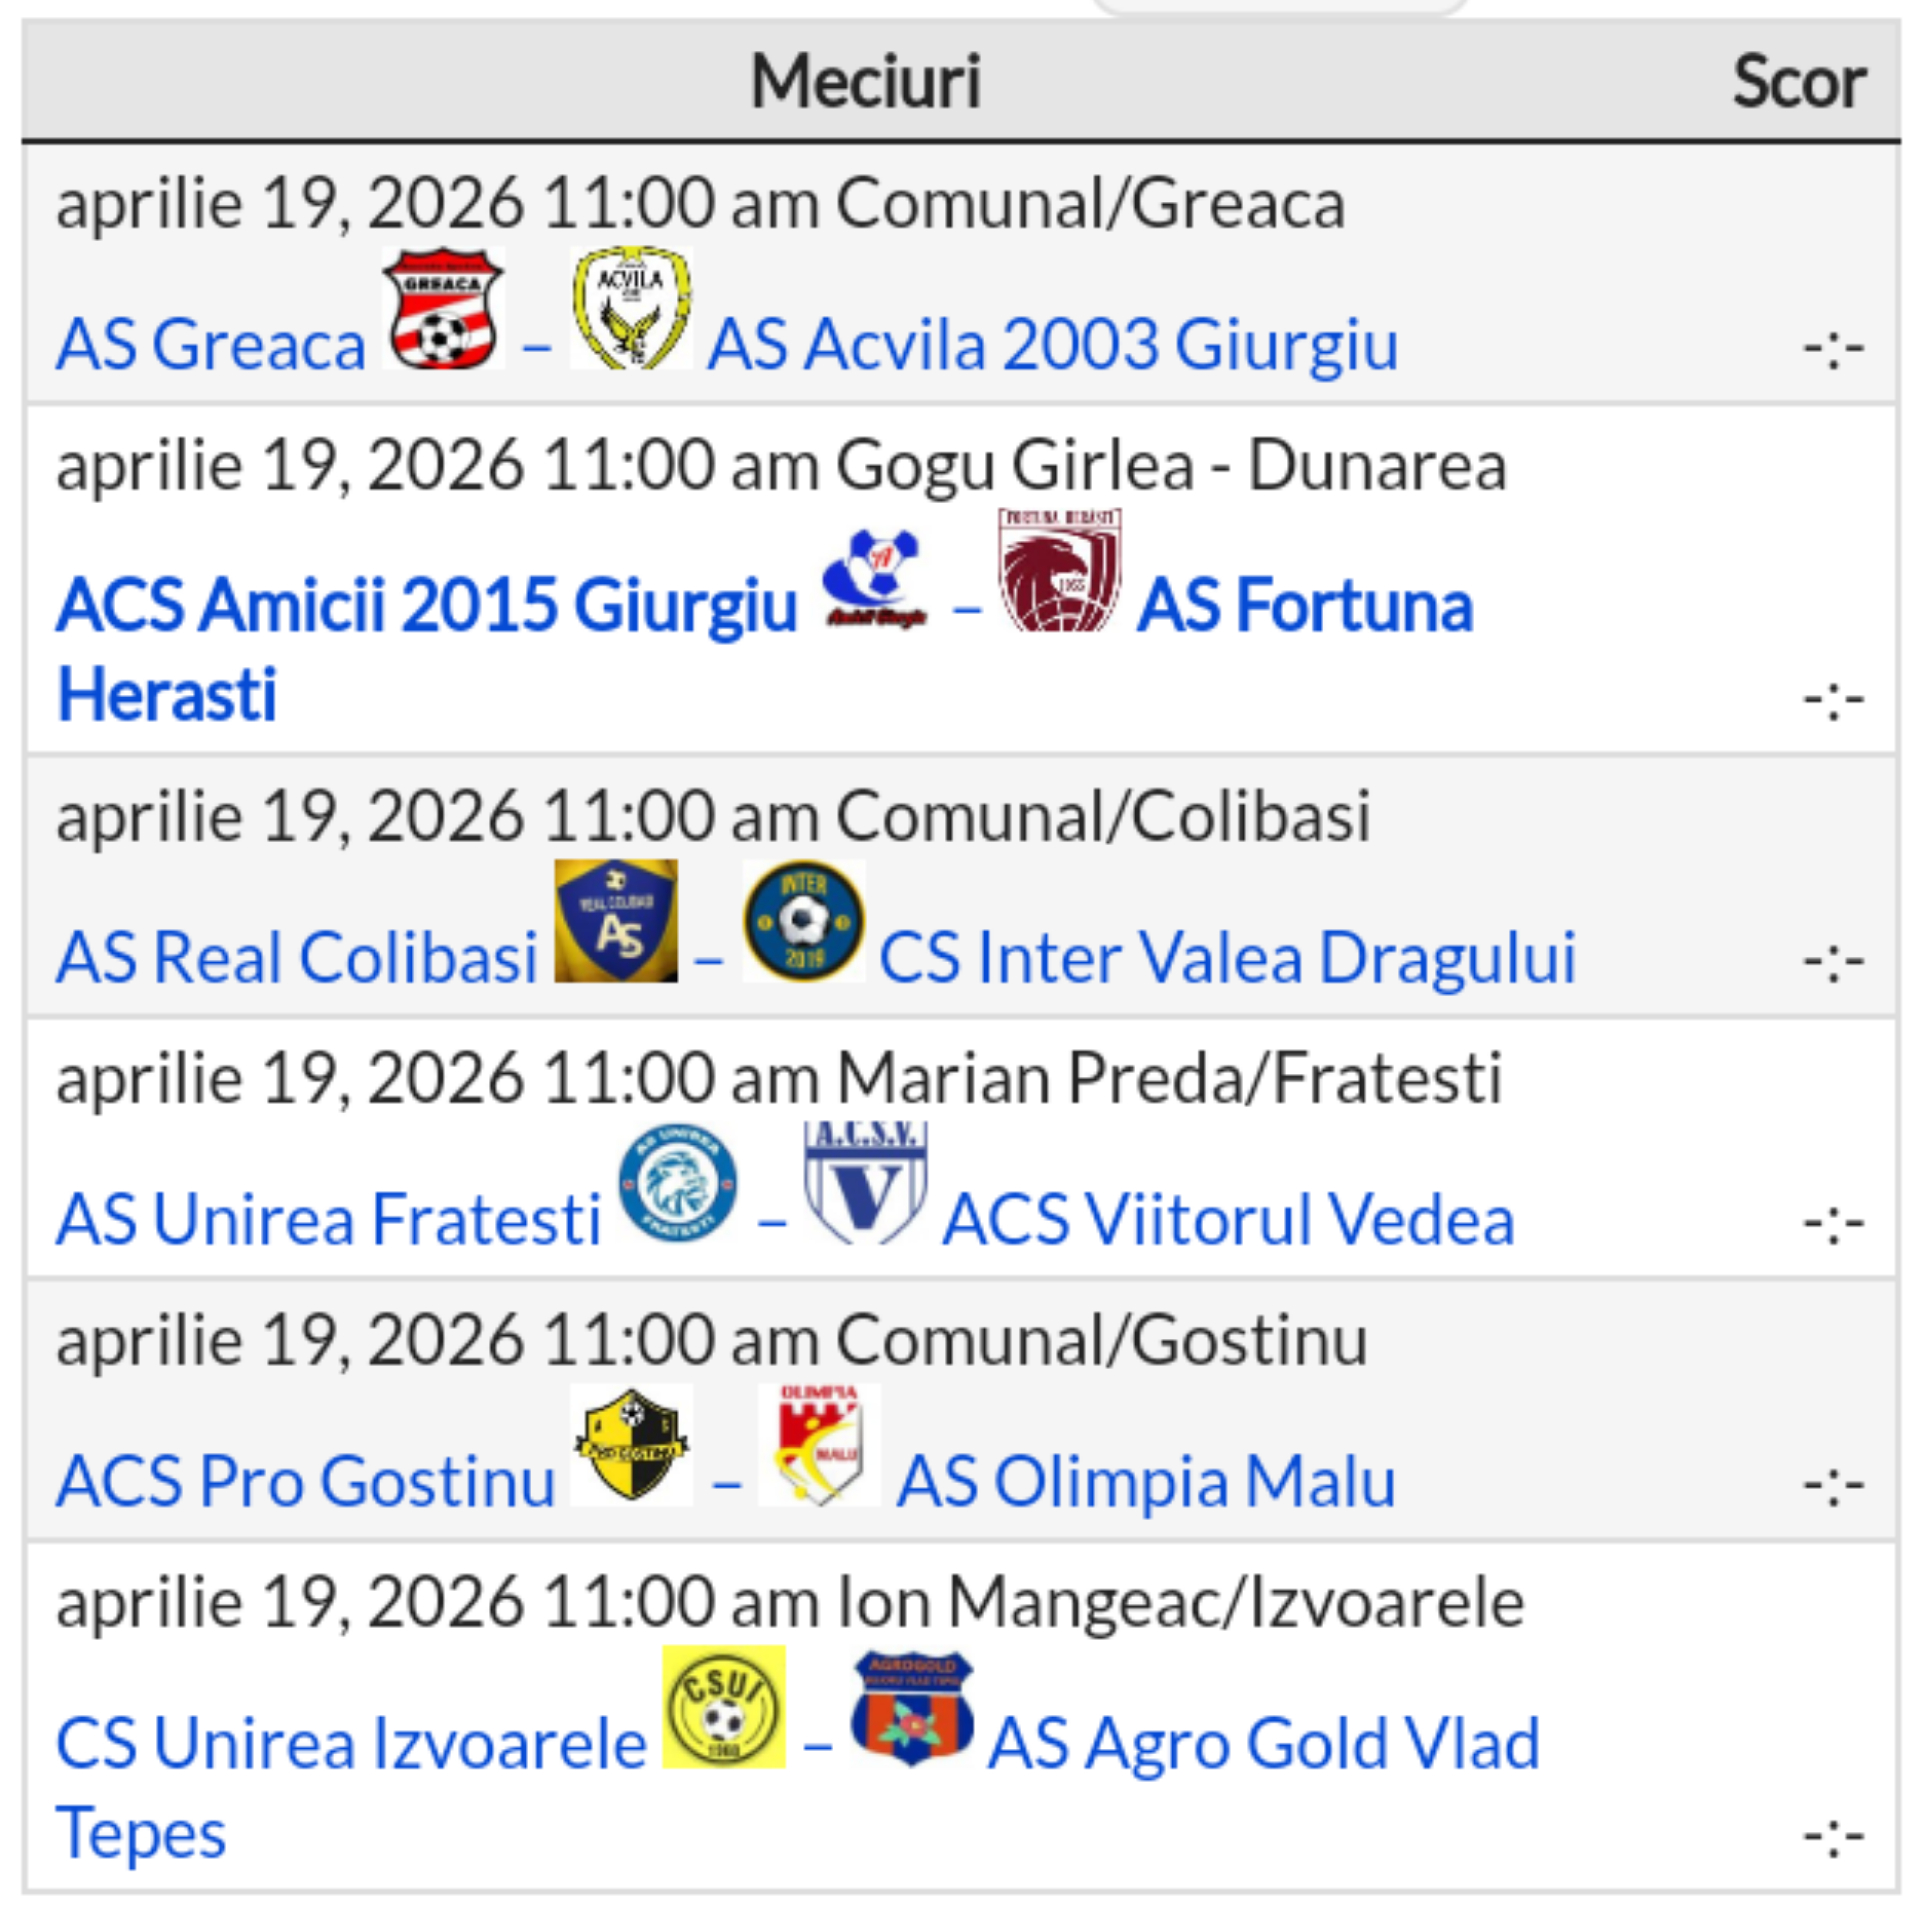Open the AS Olimpia Malu link

[1146, 1481]
